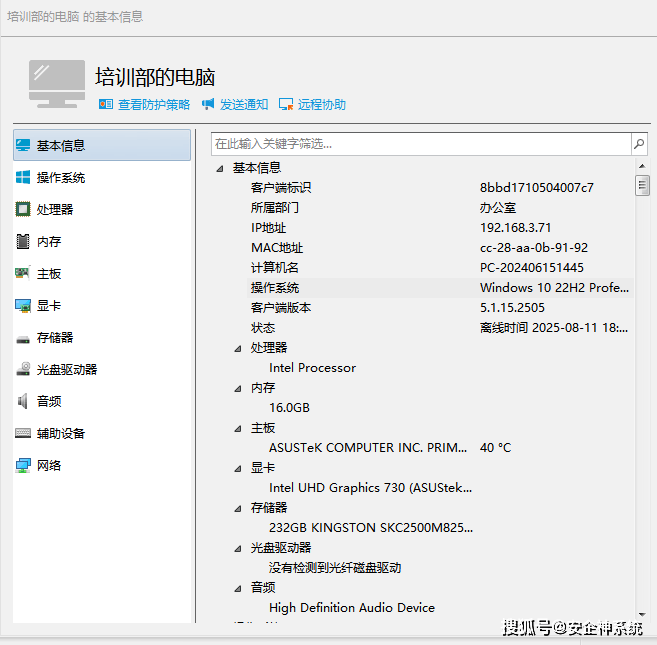
Task: Click the speaker icon for 音频
Action: pos(23,401)
